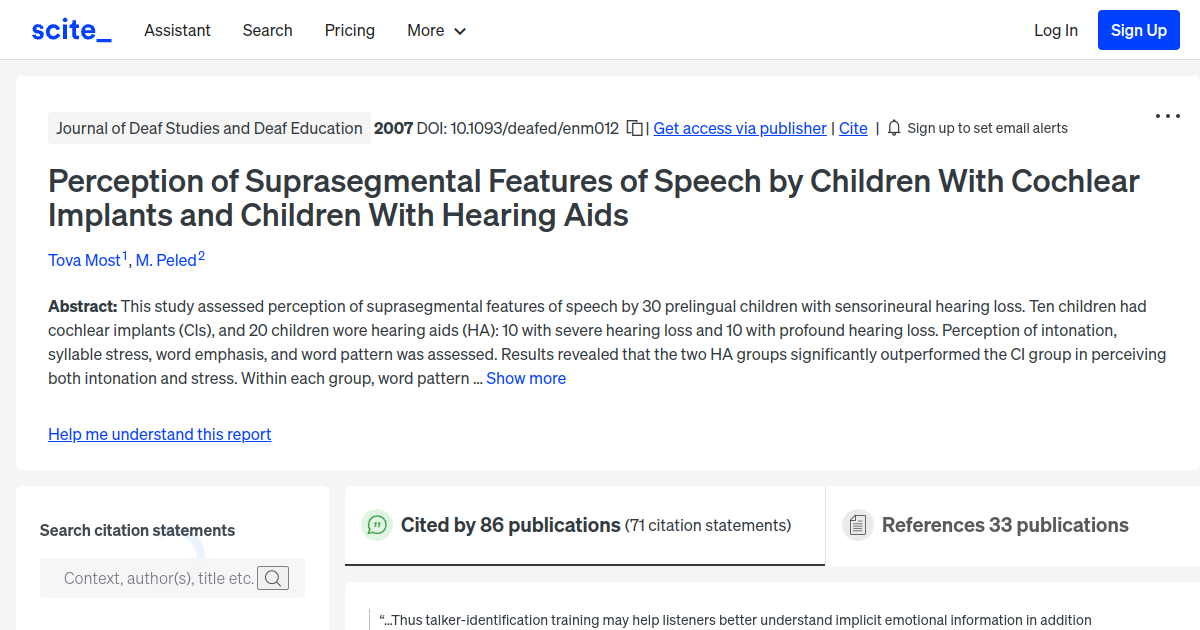Click the bell icon for email alerts
1200x630 pixels.
click(x=893, y=128)
